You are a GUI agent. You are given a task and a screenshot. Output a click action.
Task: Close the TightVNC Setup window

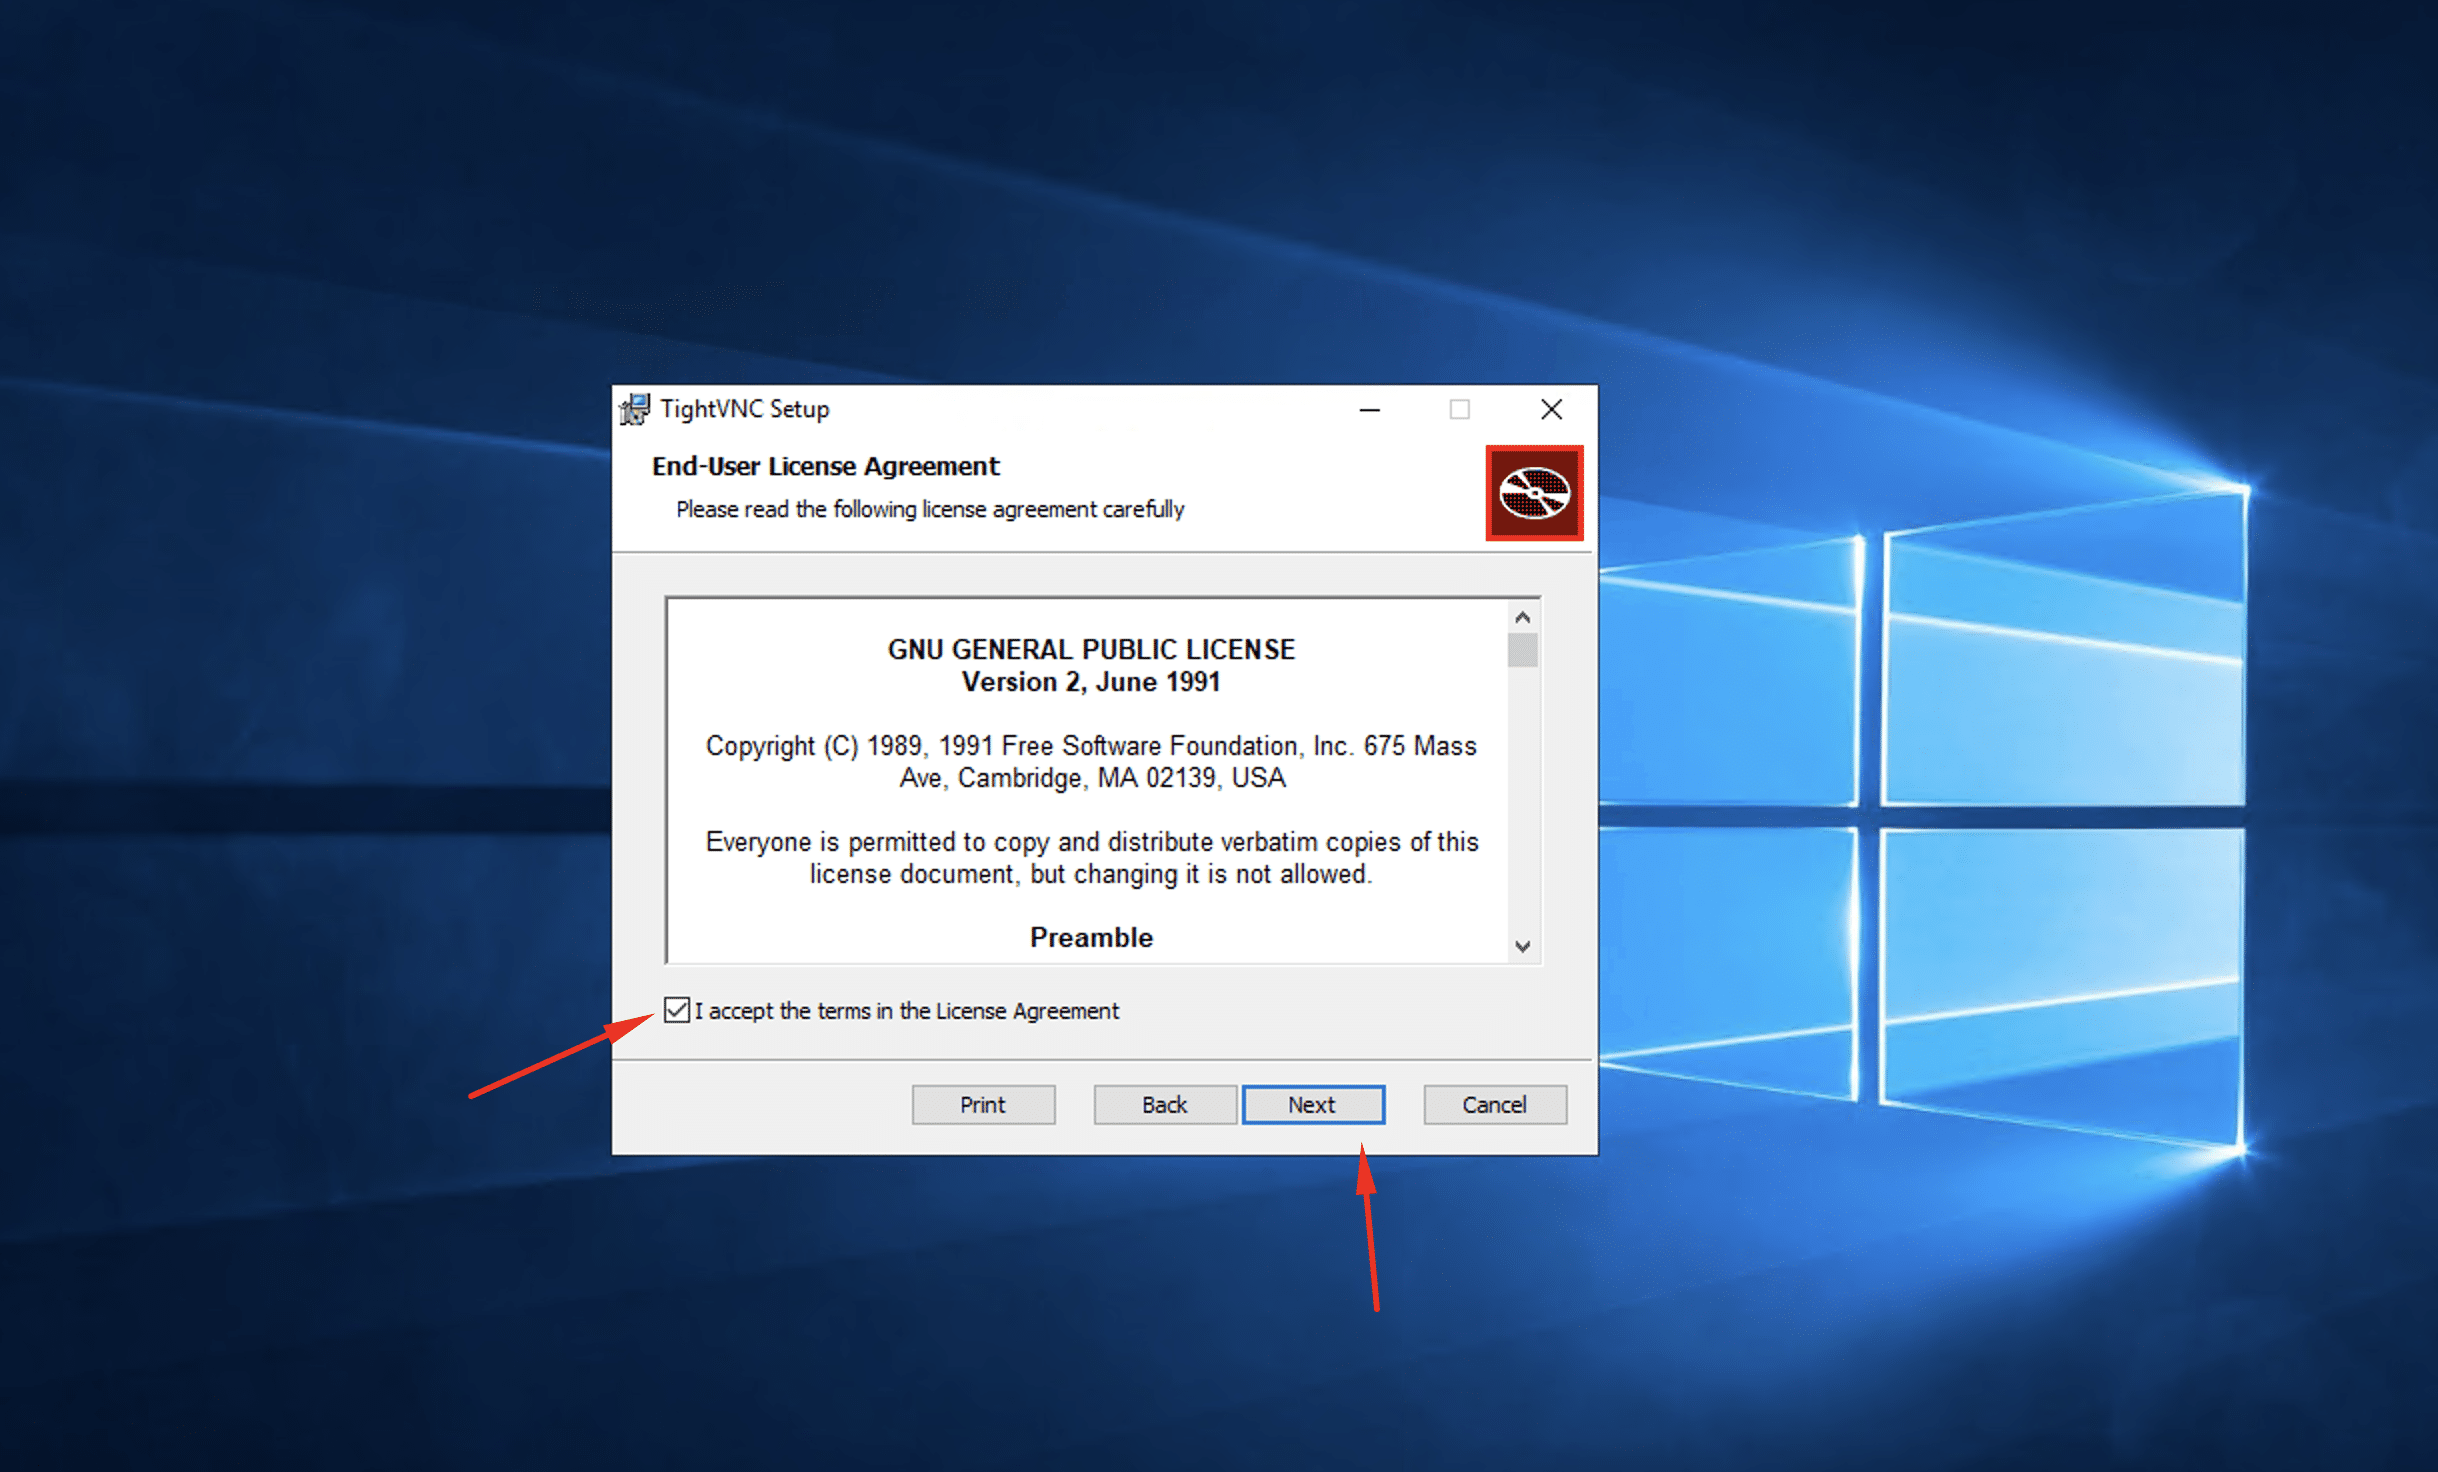tap(1550, 409)
